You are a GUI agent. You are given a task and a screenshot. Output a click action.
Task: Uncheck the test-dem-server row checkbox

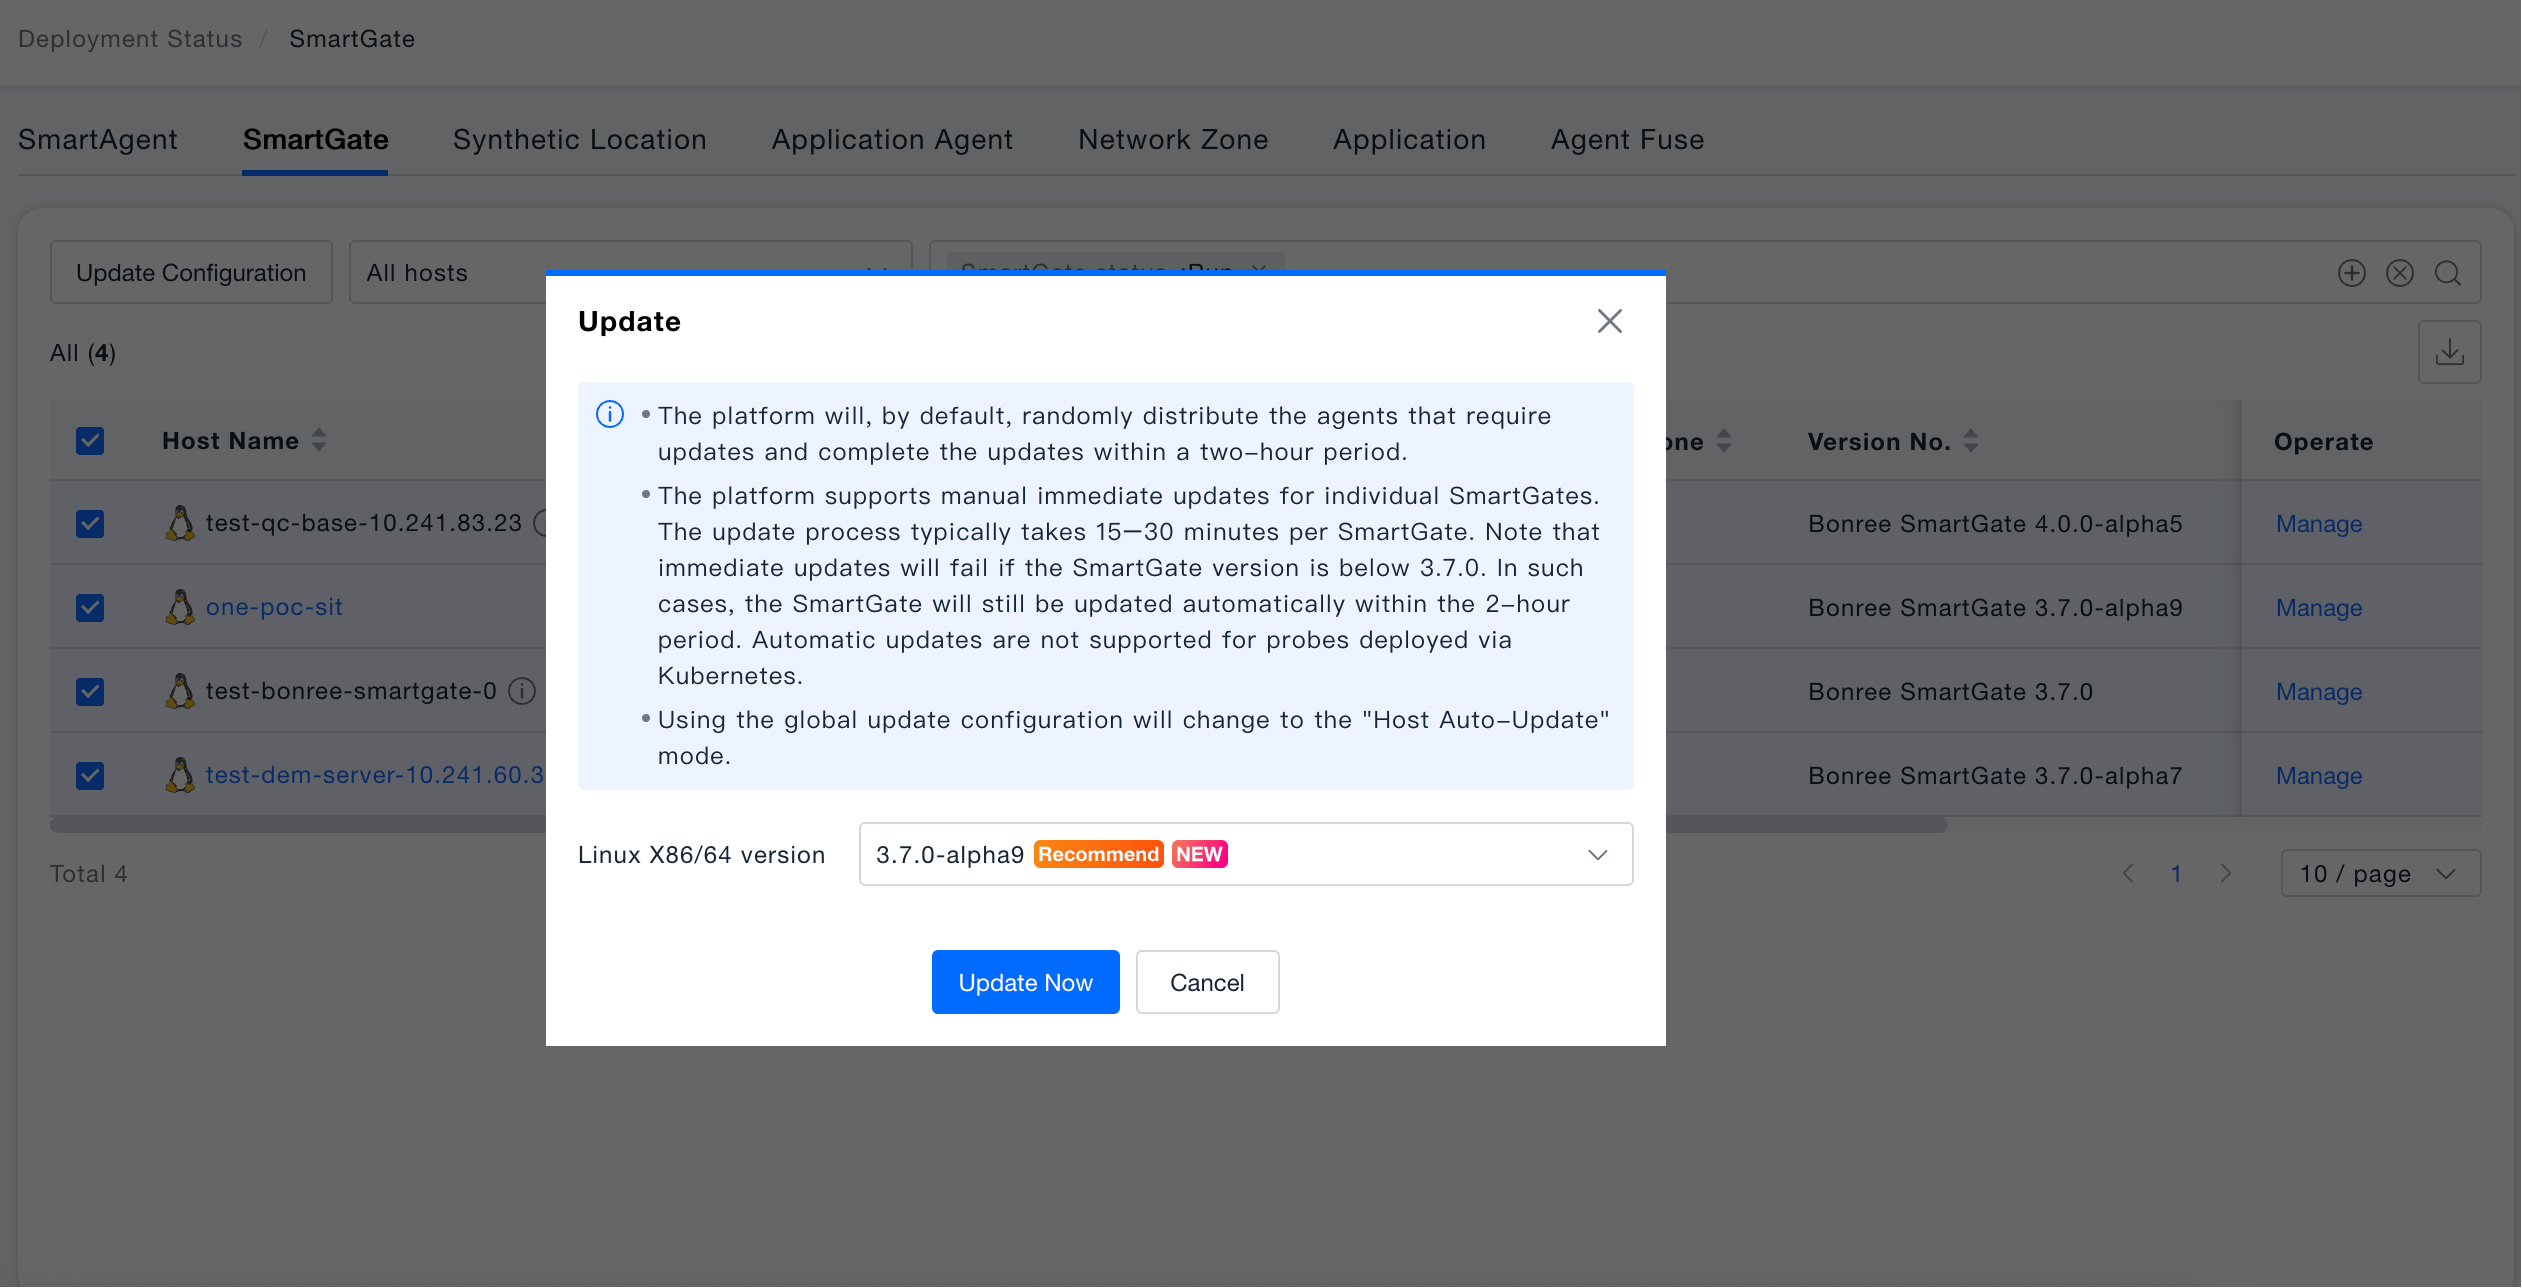(90, 776)
